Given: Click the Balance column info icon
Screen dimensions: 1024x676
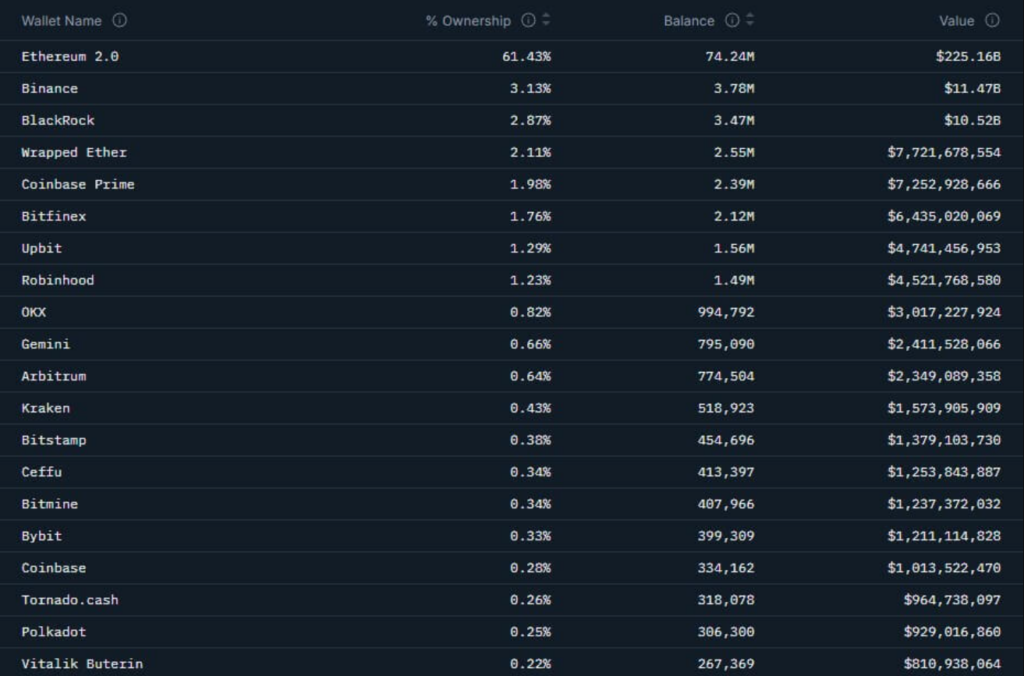Looking at the screenshot, I should 732,20.
